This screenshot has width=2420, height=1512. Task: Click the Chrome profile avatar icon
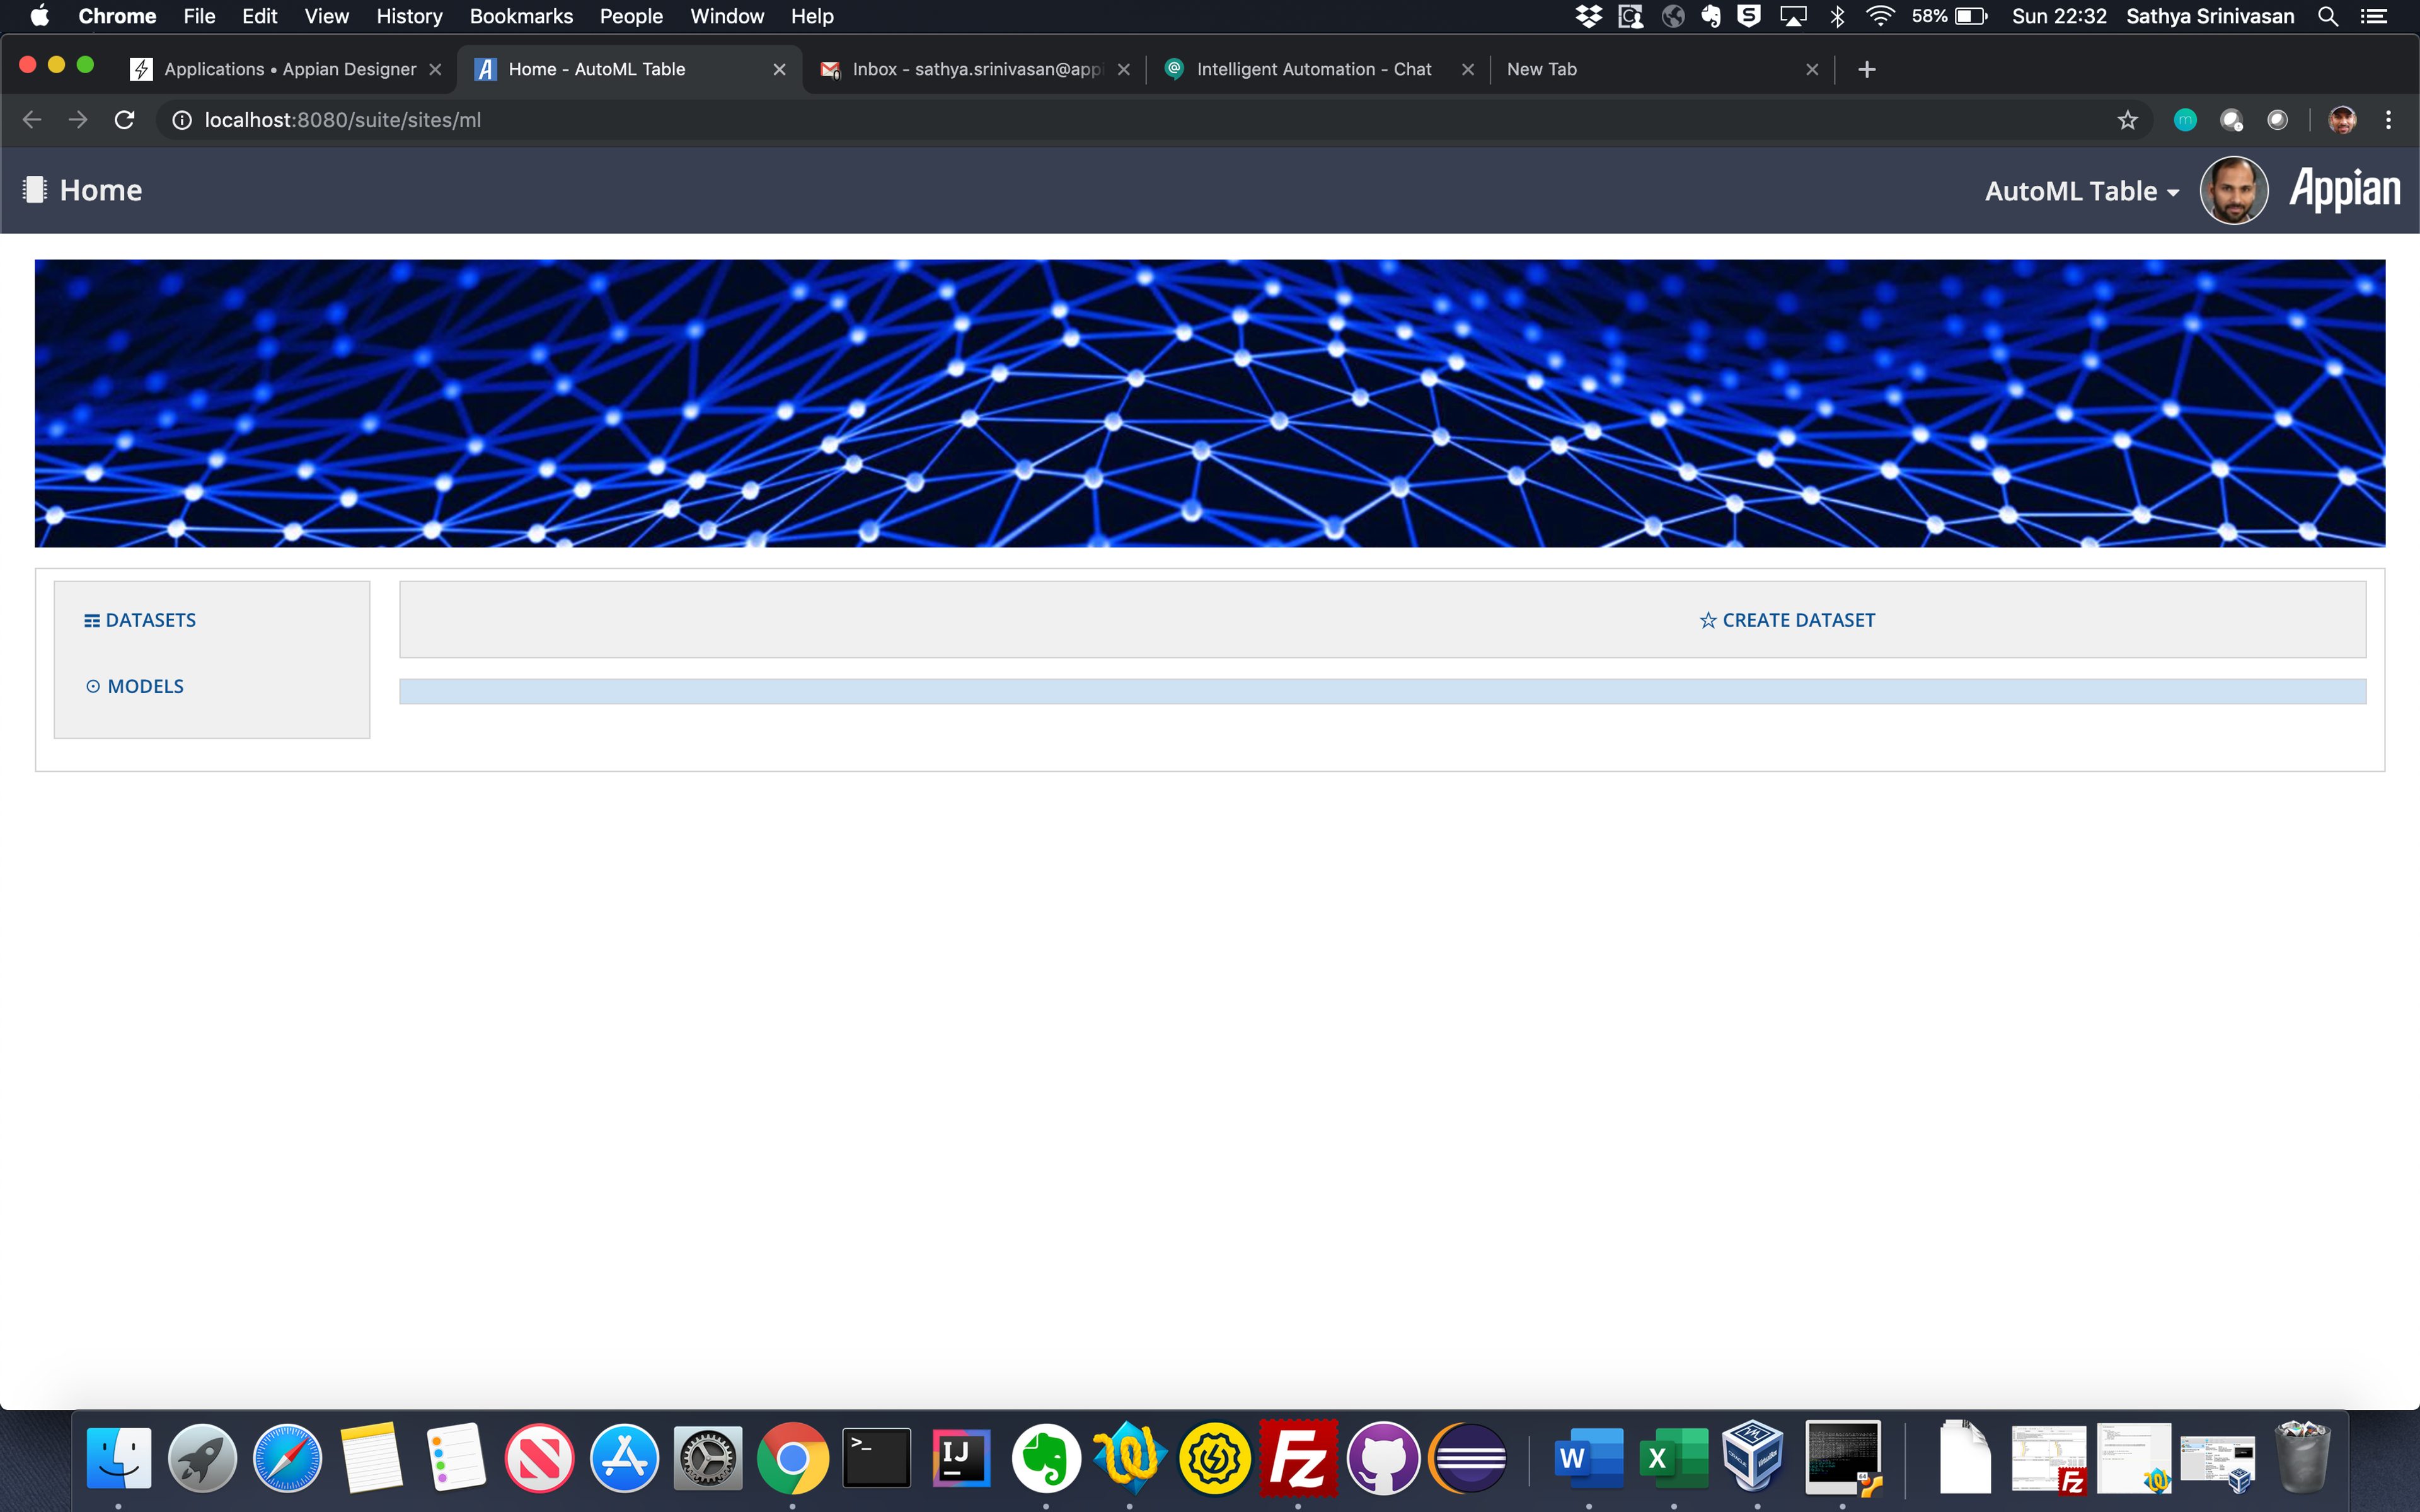coord(2342,120)
